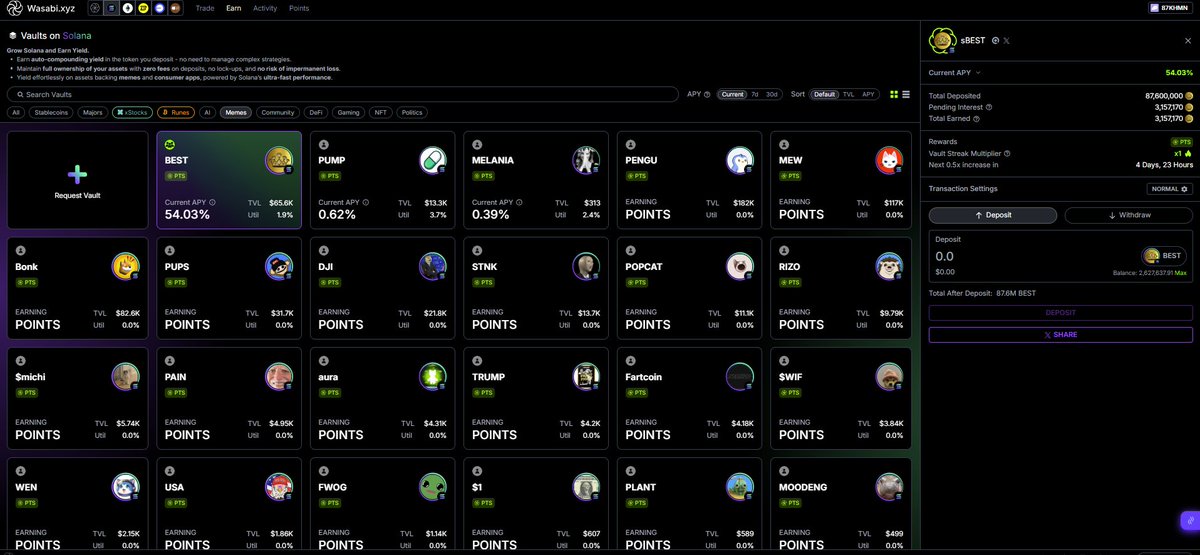The image size is (1200, 555).
Task: Filter vaults by NFT category
Action: 380,113
